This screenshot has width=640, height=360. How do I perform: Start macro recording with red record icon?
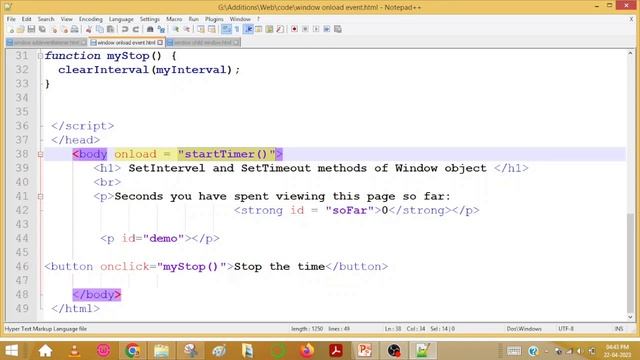coord(294,29)
